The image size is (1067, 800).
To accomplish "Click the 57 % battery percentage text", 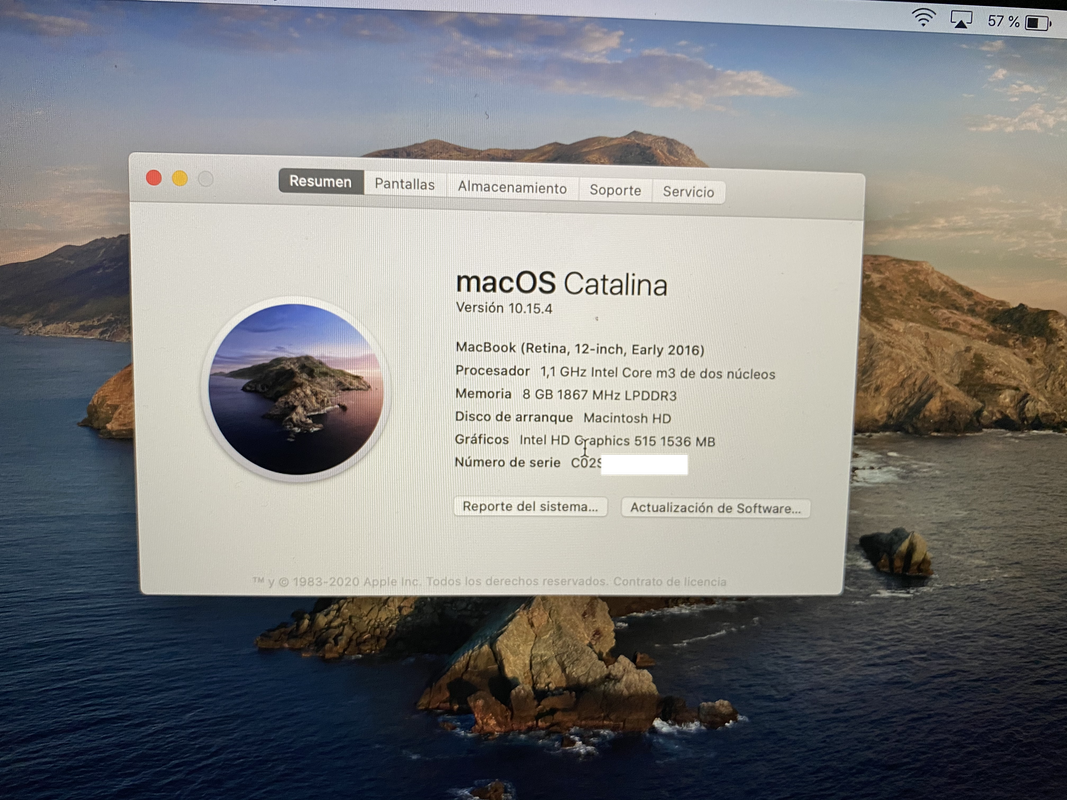I will pos(1003,21).
